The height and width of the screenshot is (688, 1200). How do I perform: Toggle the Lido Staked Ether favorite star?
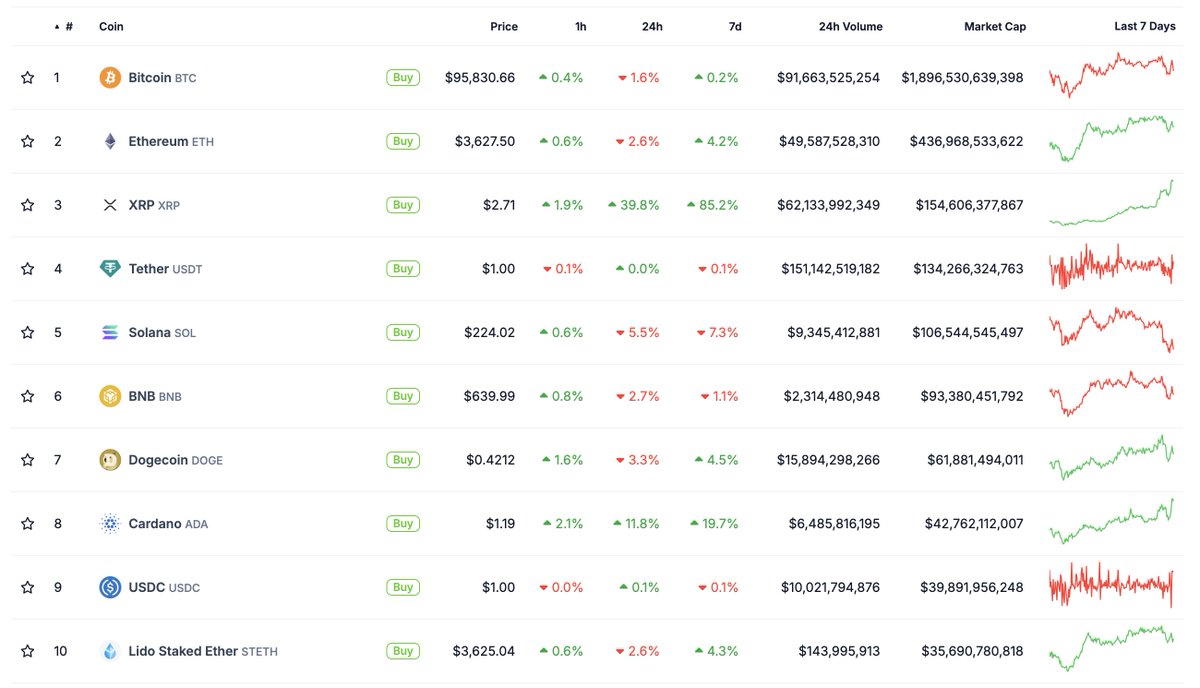point(28,651)
